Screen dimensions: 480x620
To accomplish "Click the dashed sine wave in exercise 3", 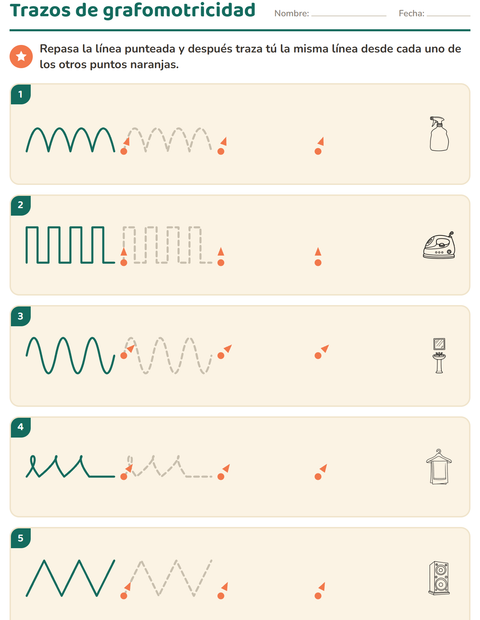I will 168,355.
